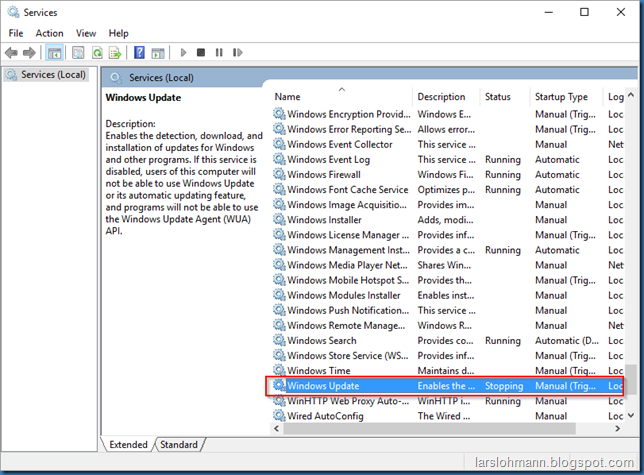Screen dimensions: 644x475
Task: Open the Help menu
Action: [118, 33]
